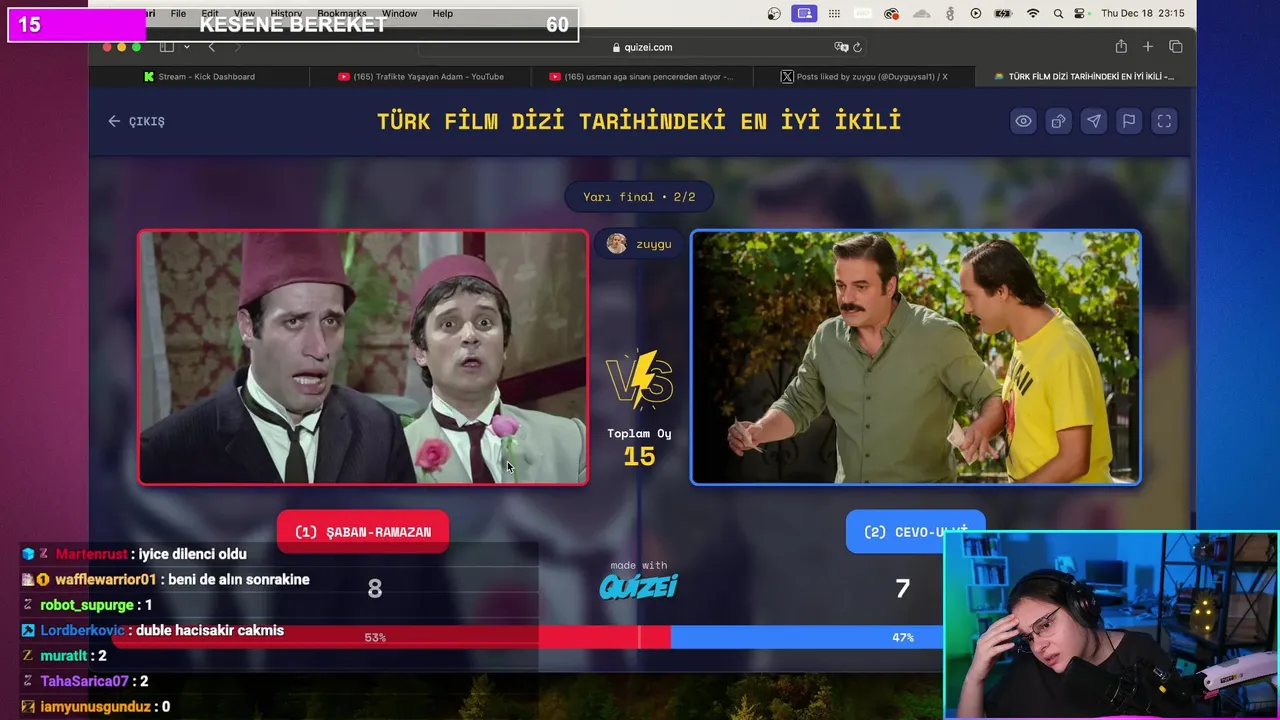Screen dimensions: 1280x720
Task: Click the Yarı final • 2/2 label
Action: [639, 197]
